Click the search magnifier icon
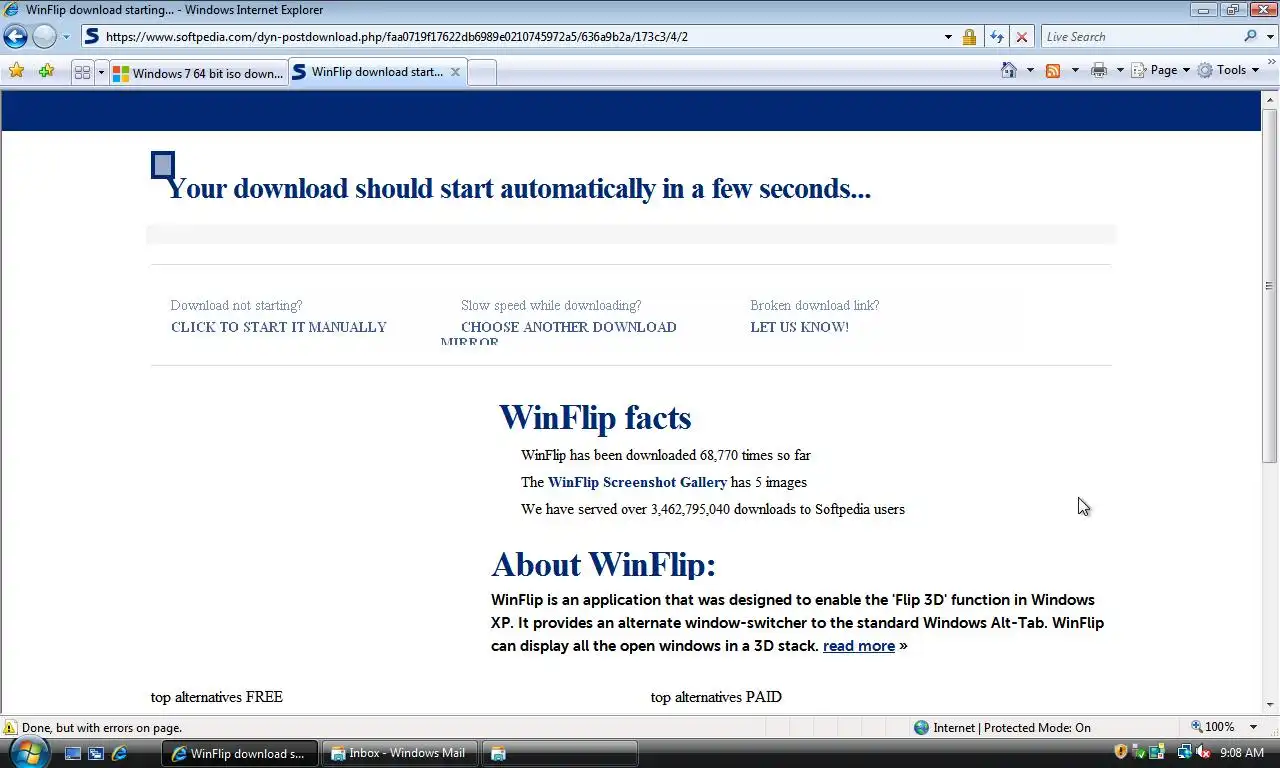The width and height of the screenshot is (1280, 768). [1251, 37]
